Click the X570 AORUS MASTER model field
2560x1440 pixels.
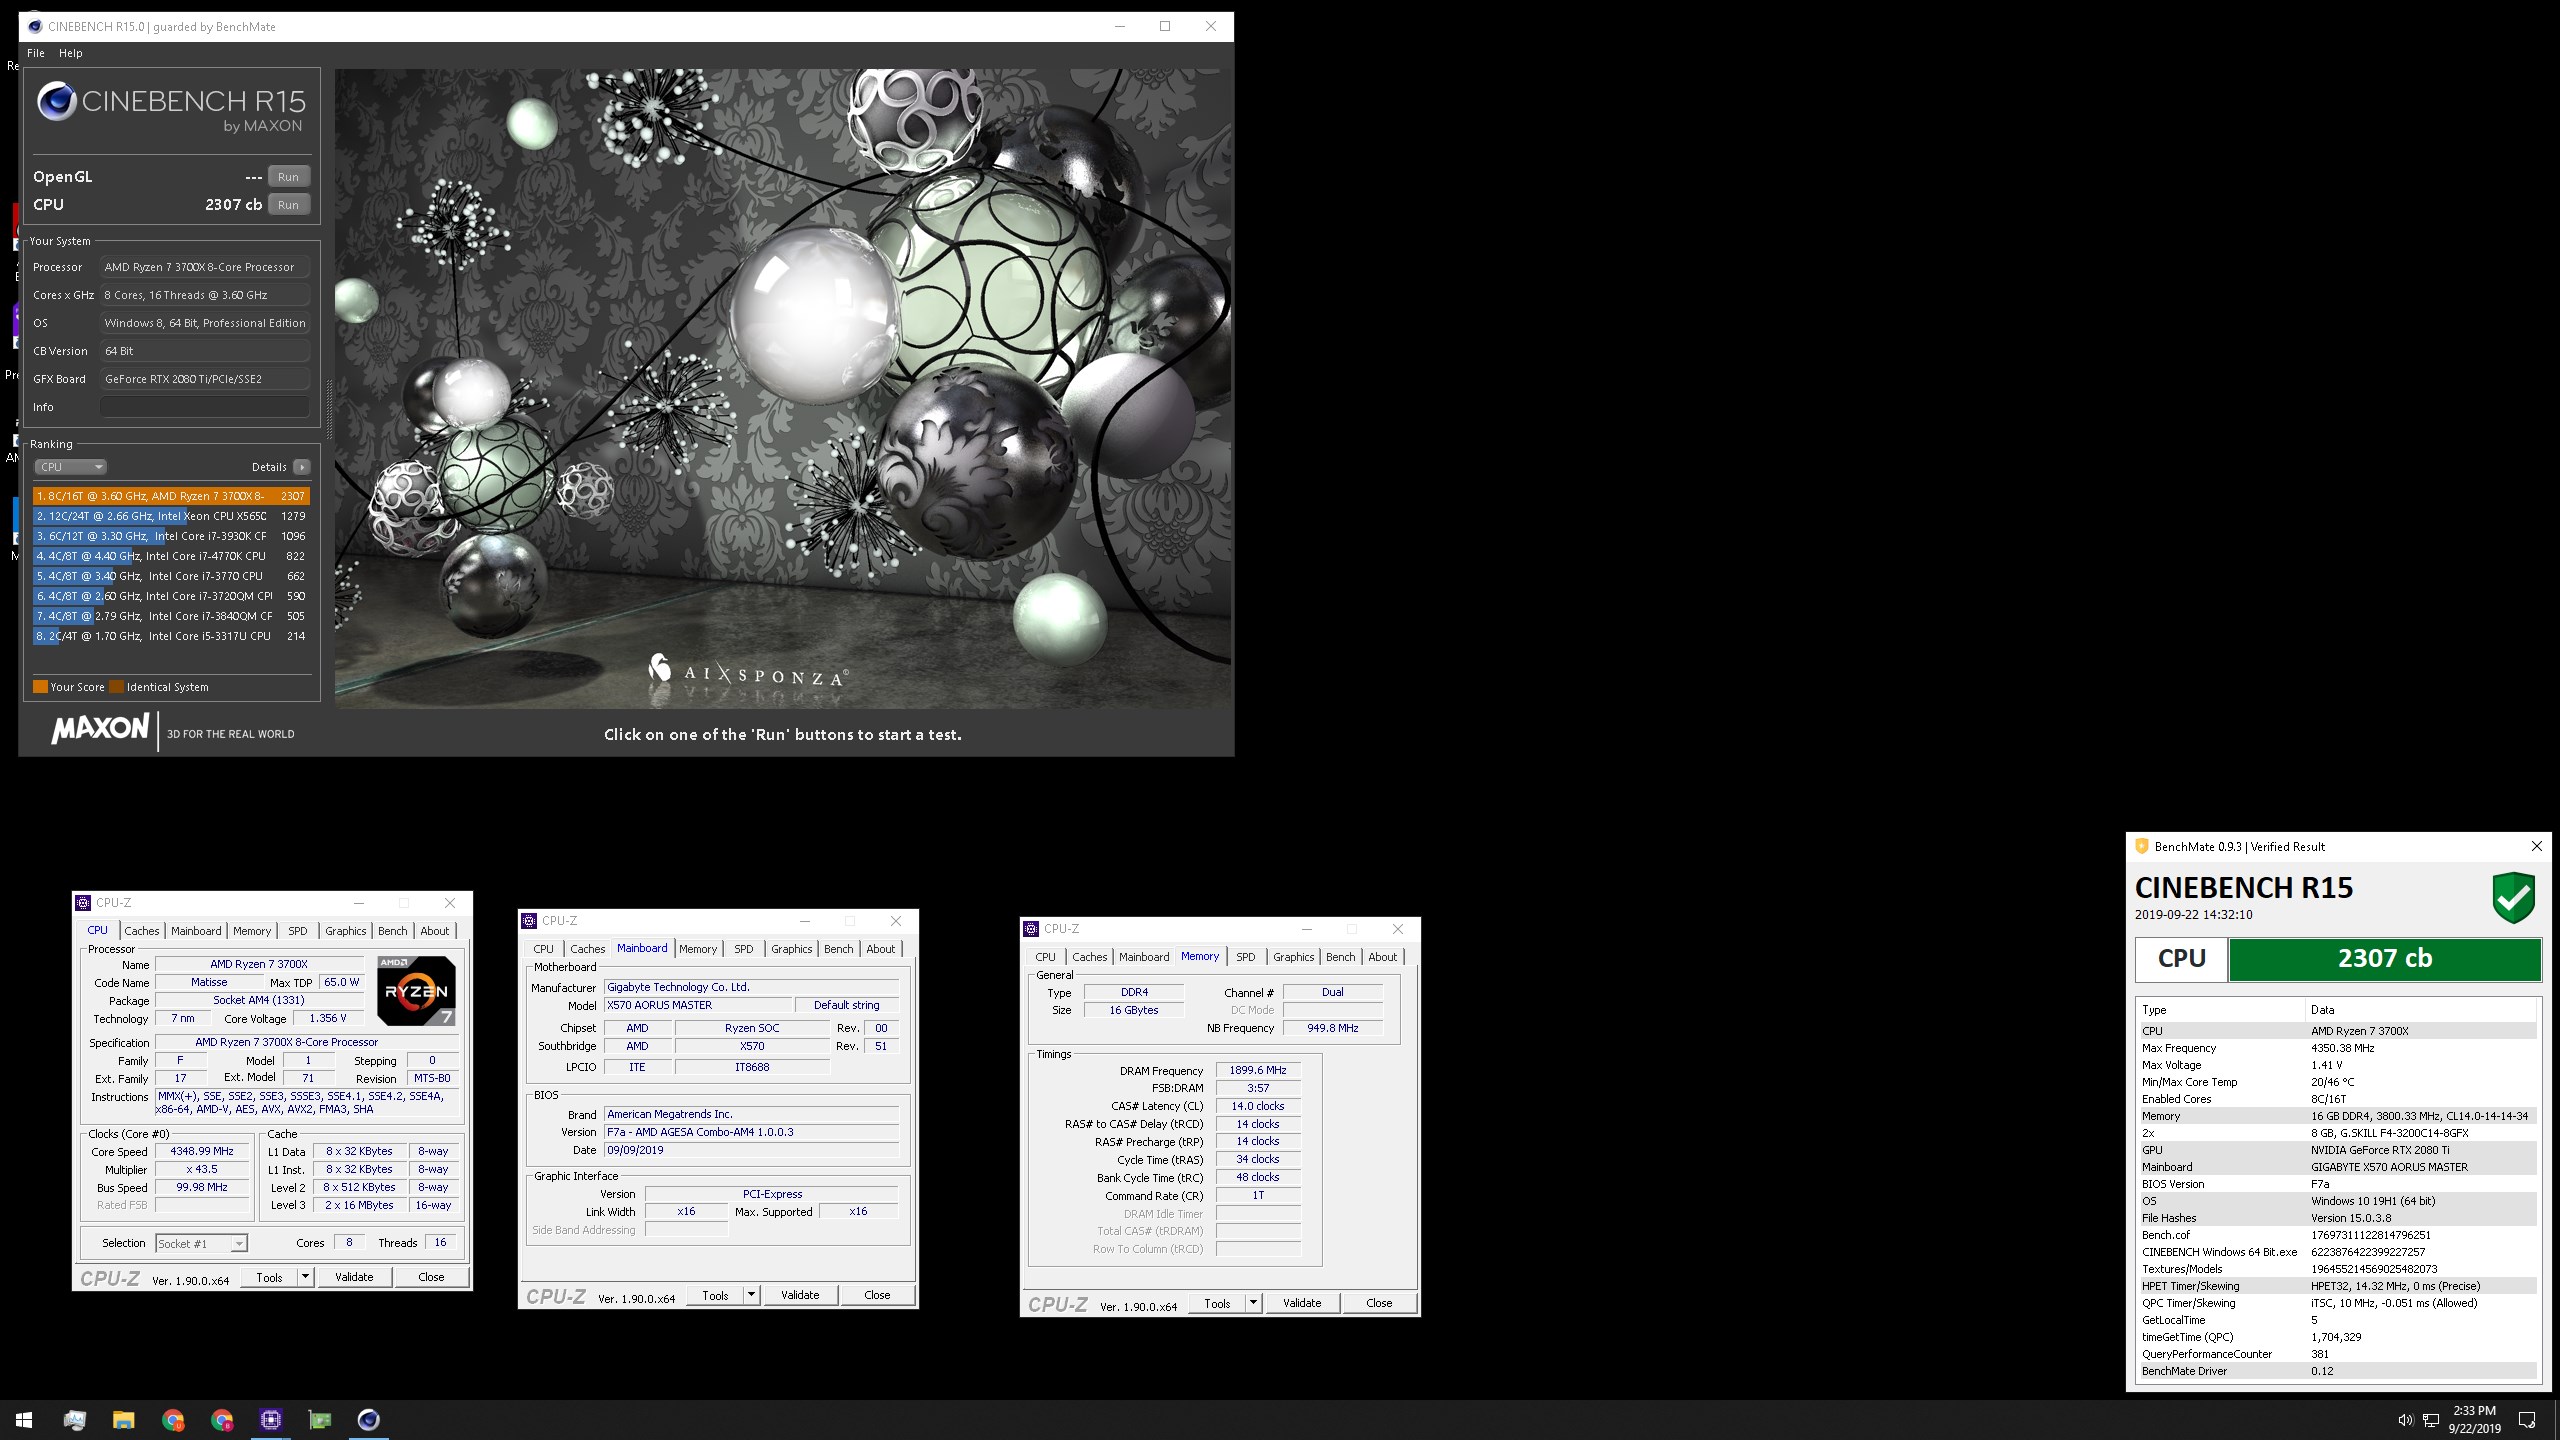[x=698, y=1005]
